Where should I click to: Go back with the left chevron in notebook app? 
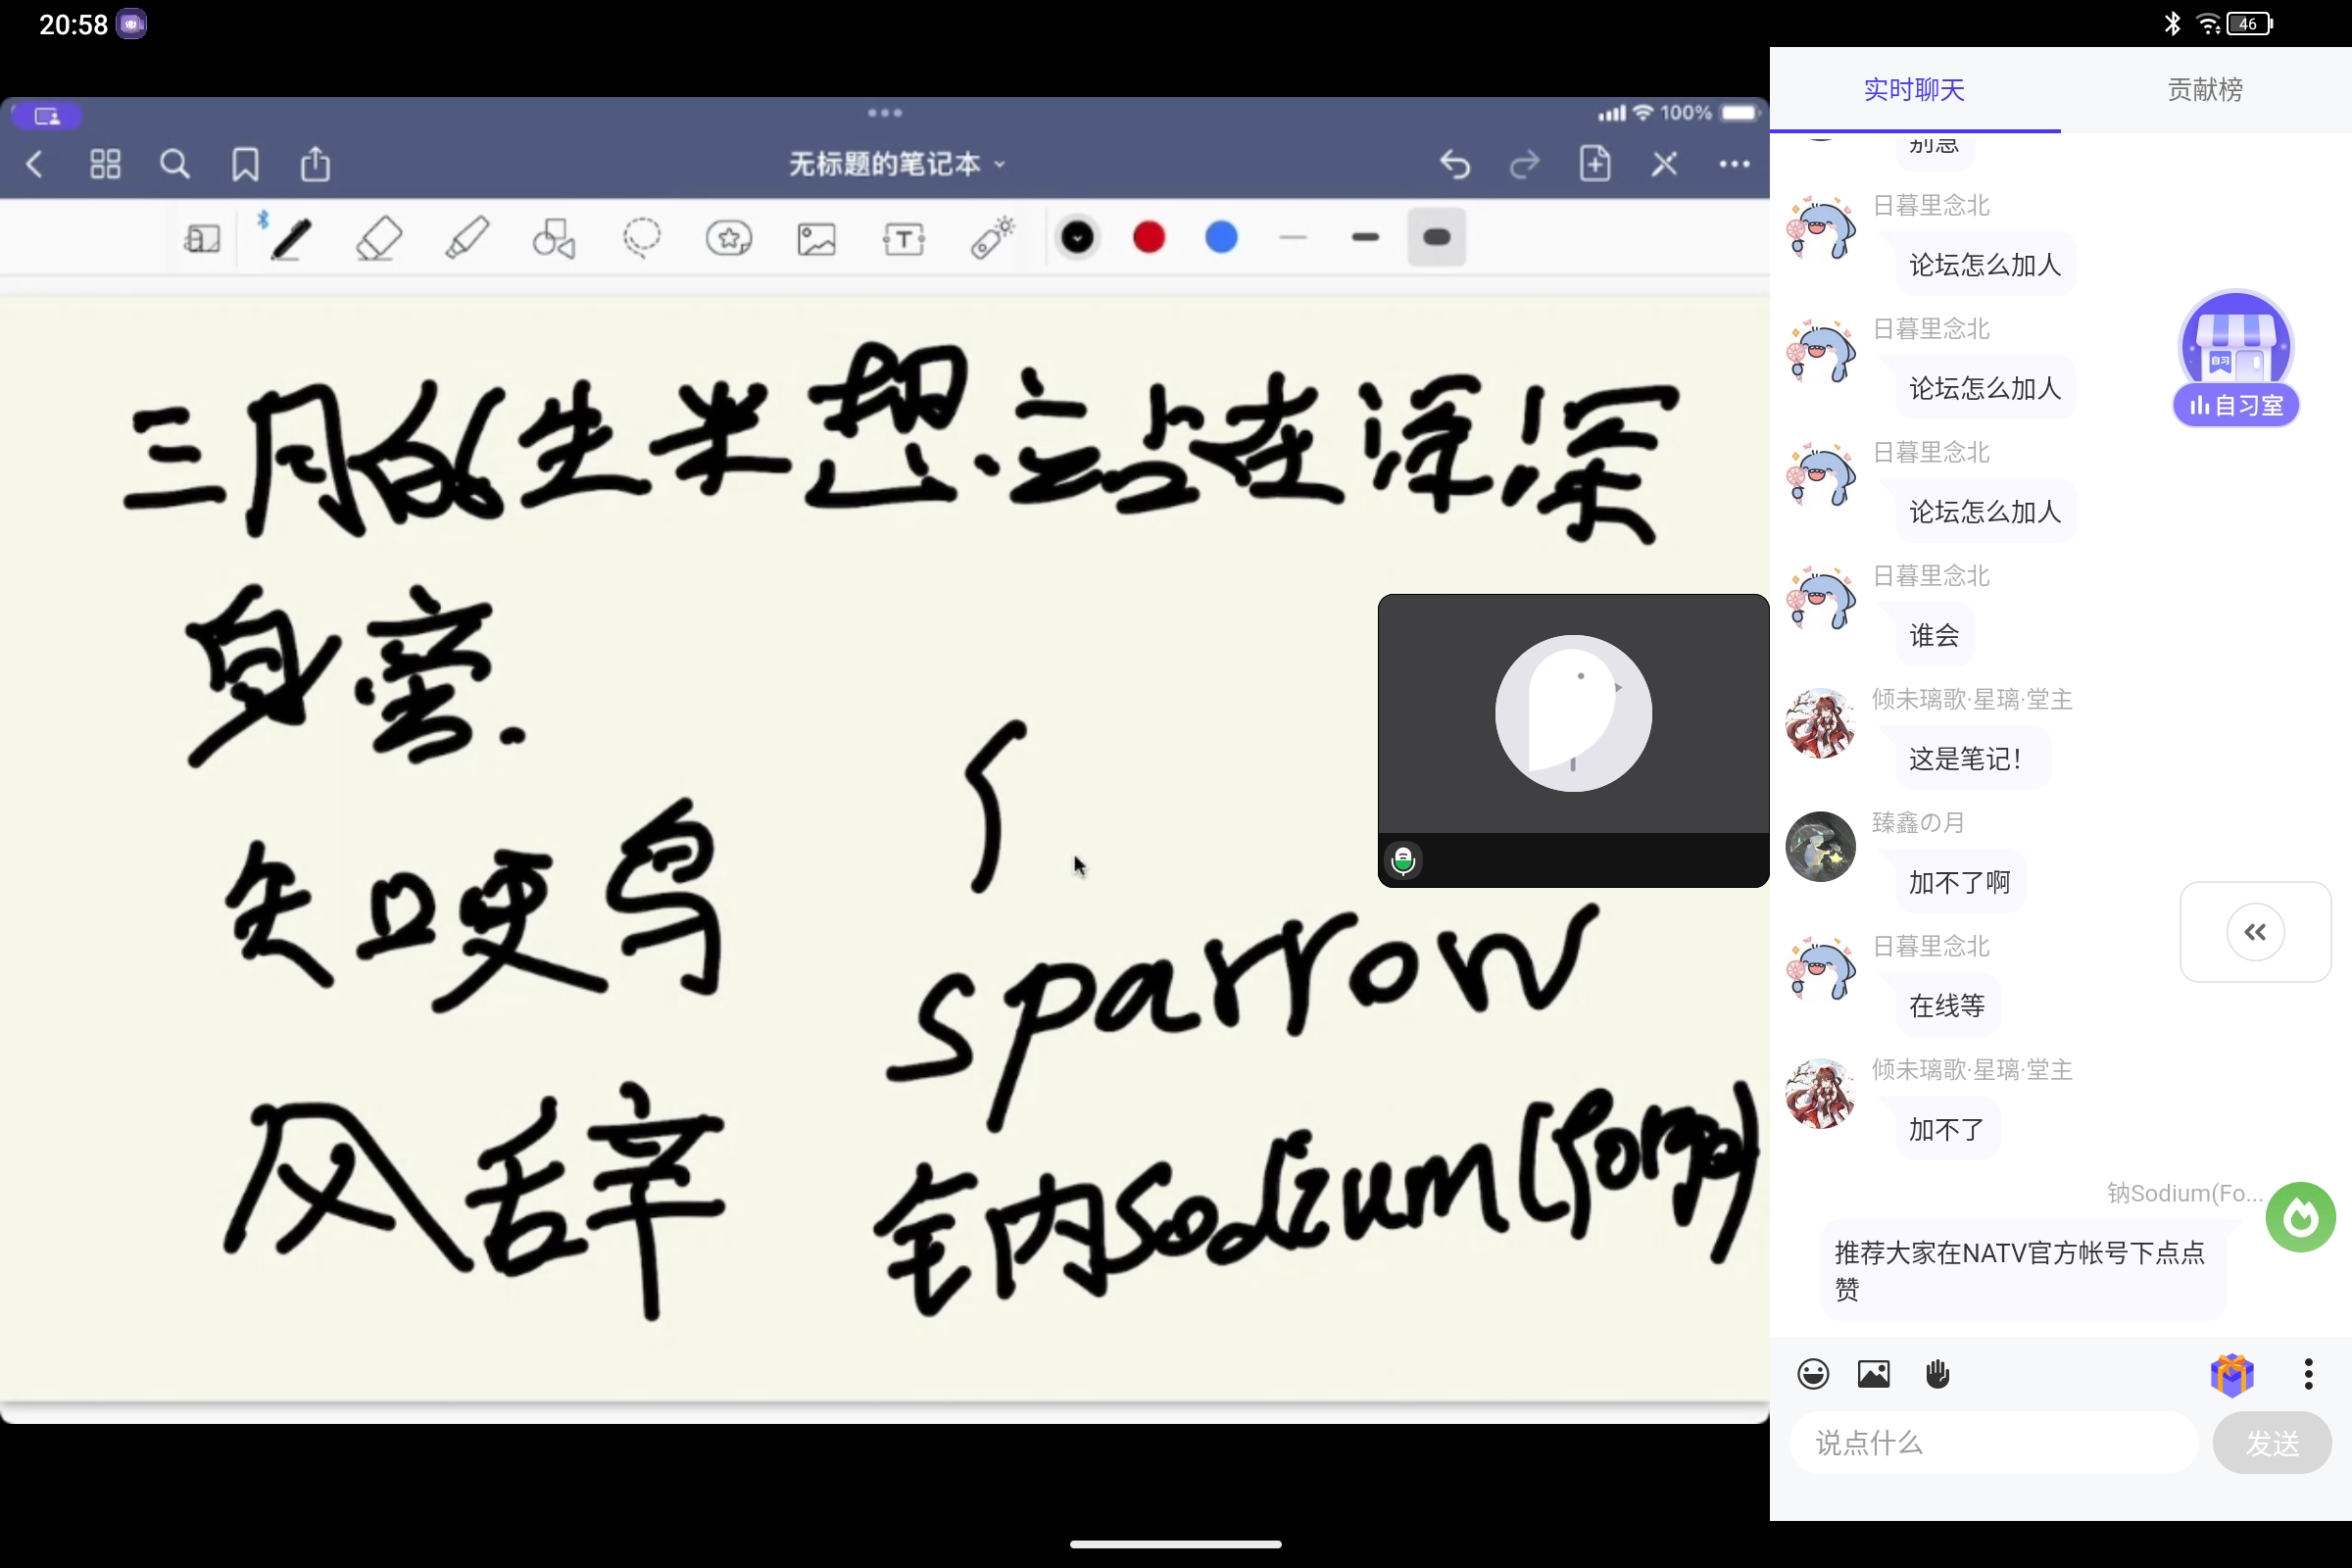pyautogui.click(x=35, y=164)
